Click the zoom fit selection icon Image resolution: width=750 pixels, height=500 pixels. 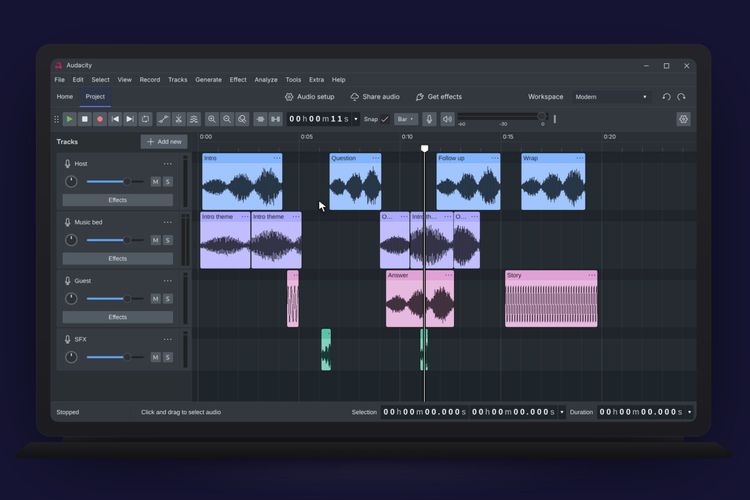tap(243, 119)
